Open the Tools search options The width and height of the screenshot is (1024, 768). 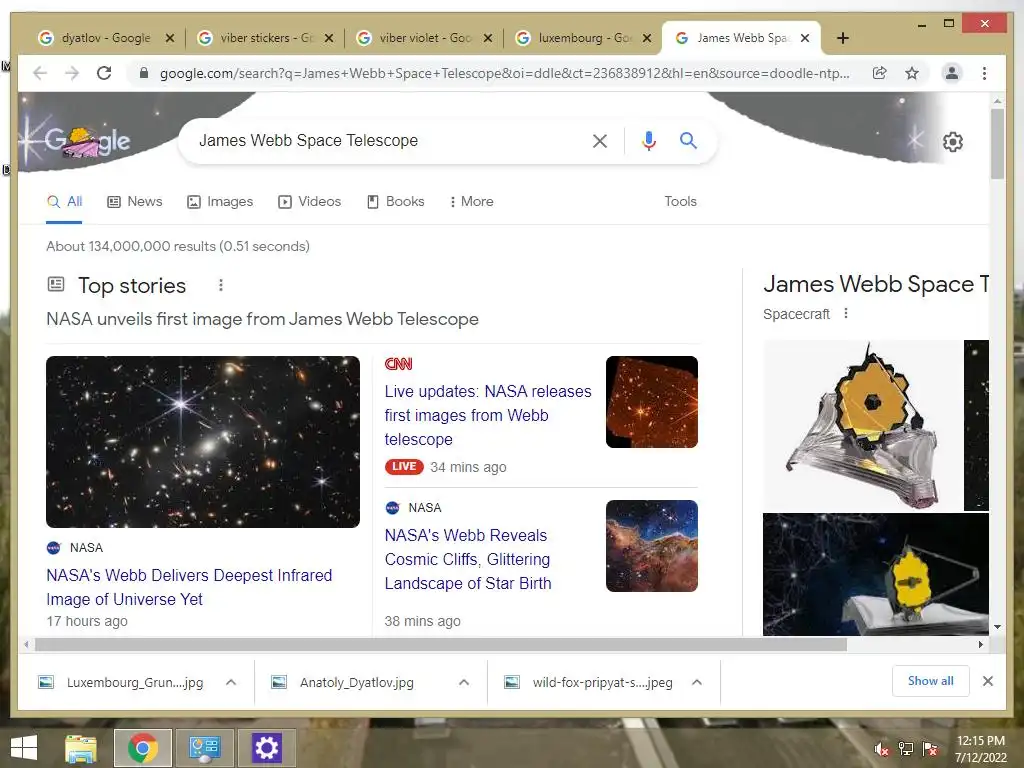680,202
